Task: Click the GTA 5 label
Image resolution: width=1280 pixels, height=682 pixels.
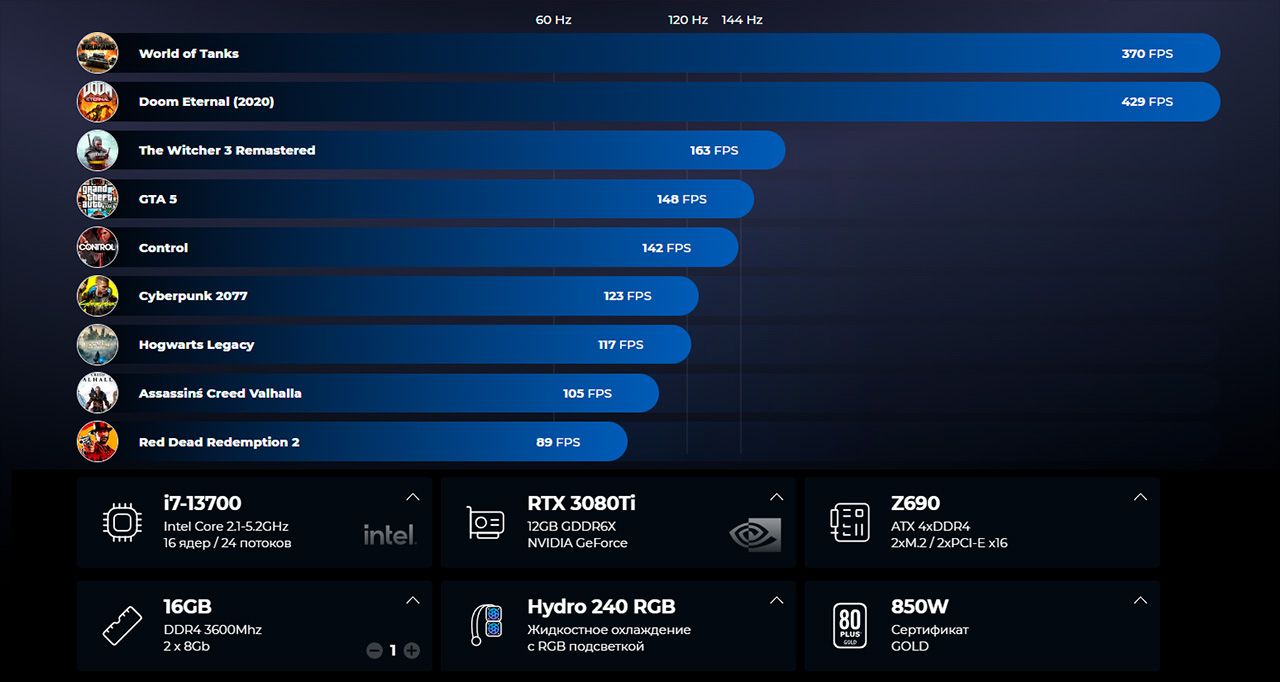Action: [x=158, y=199]
